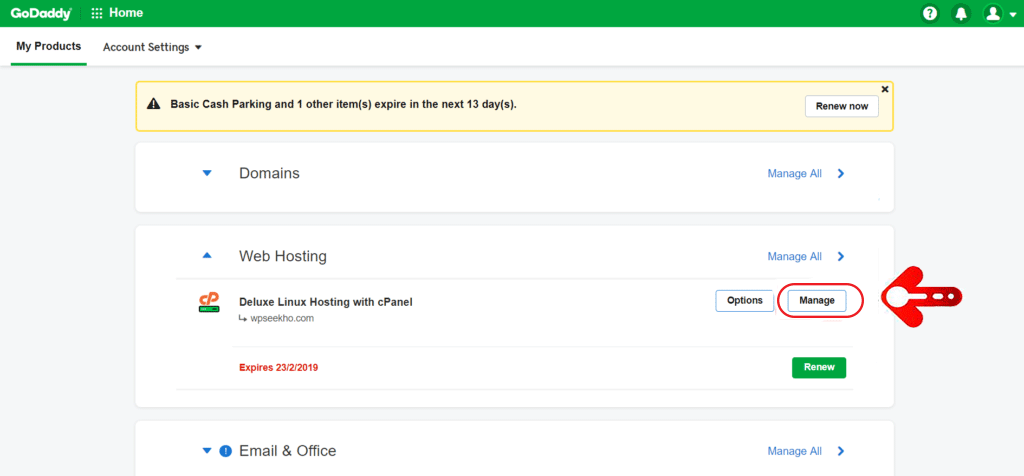Click the wpseekho.com domain text
Image resolution: width=1024 pixels, height=476 pixels.
coord(282,319)
